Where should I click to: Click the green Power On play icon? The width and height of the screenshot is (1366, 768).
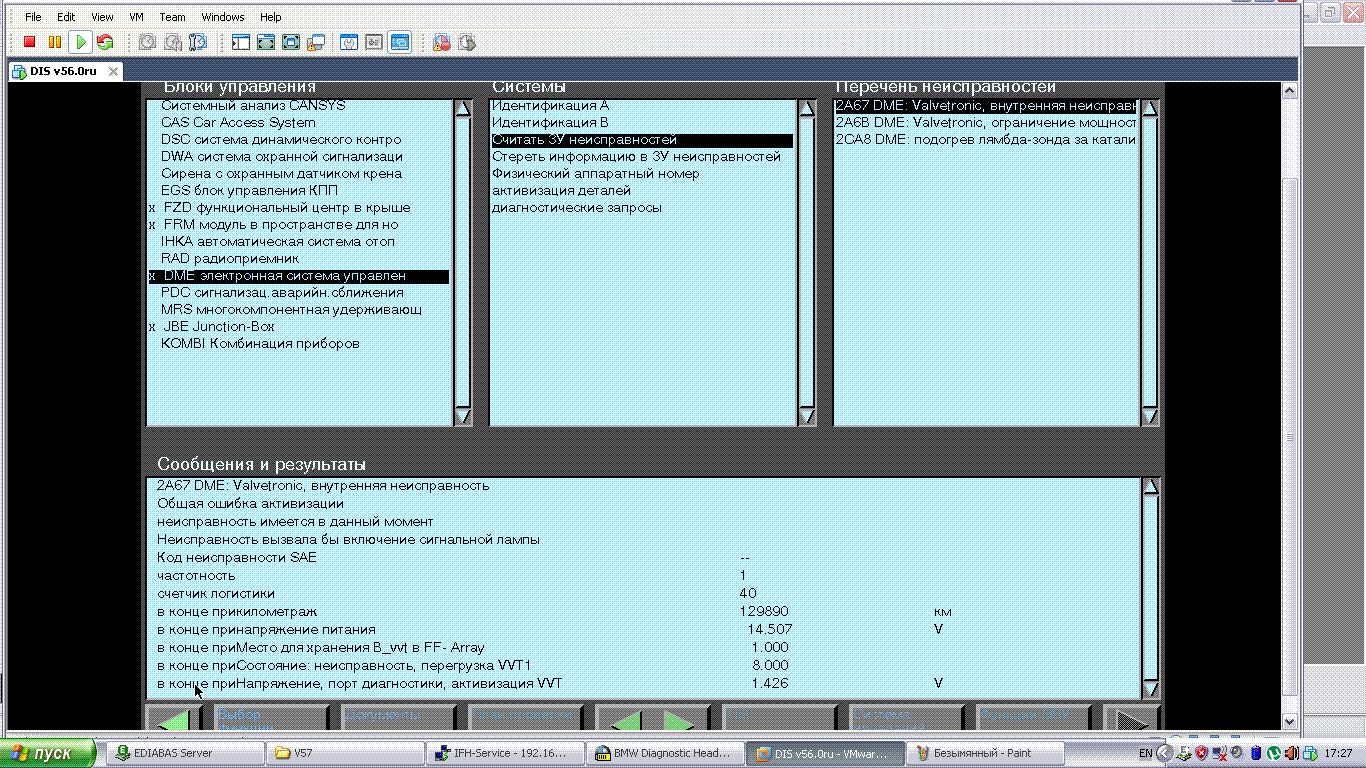pos(81,42)
